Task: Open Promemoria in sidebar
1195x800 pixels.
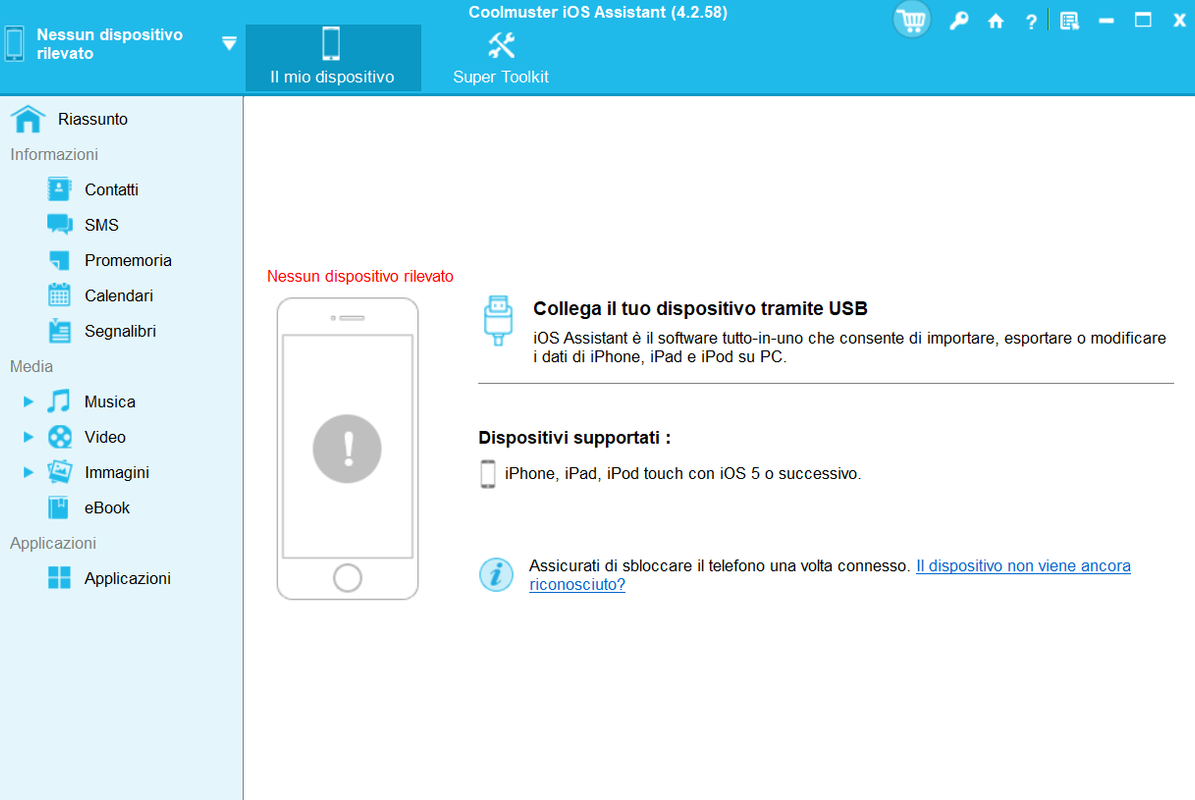Action: click(128, 261)
